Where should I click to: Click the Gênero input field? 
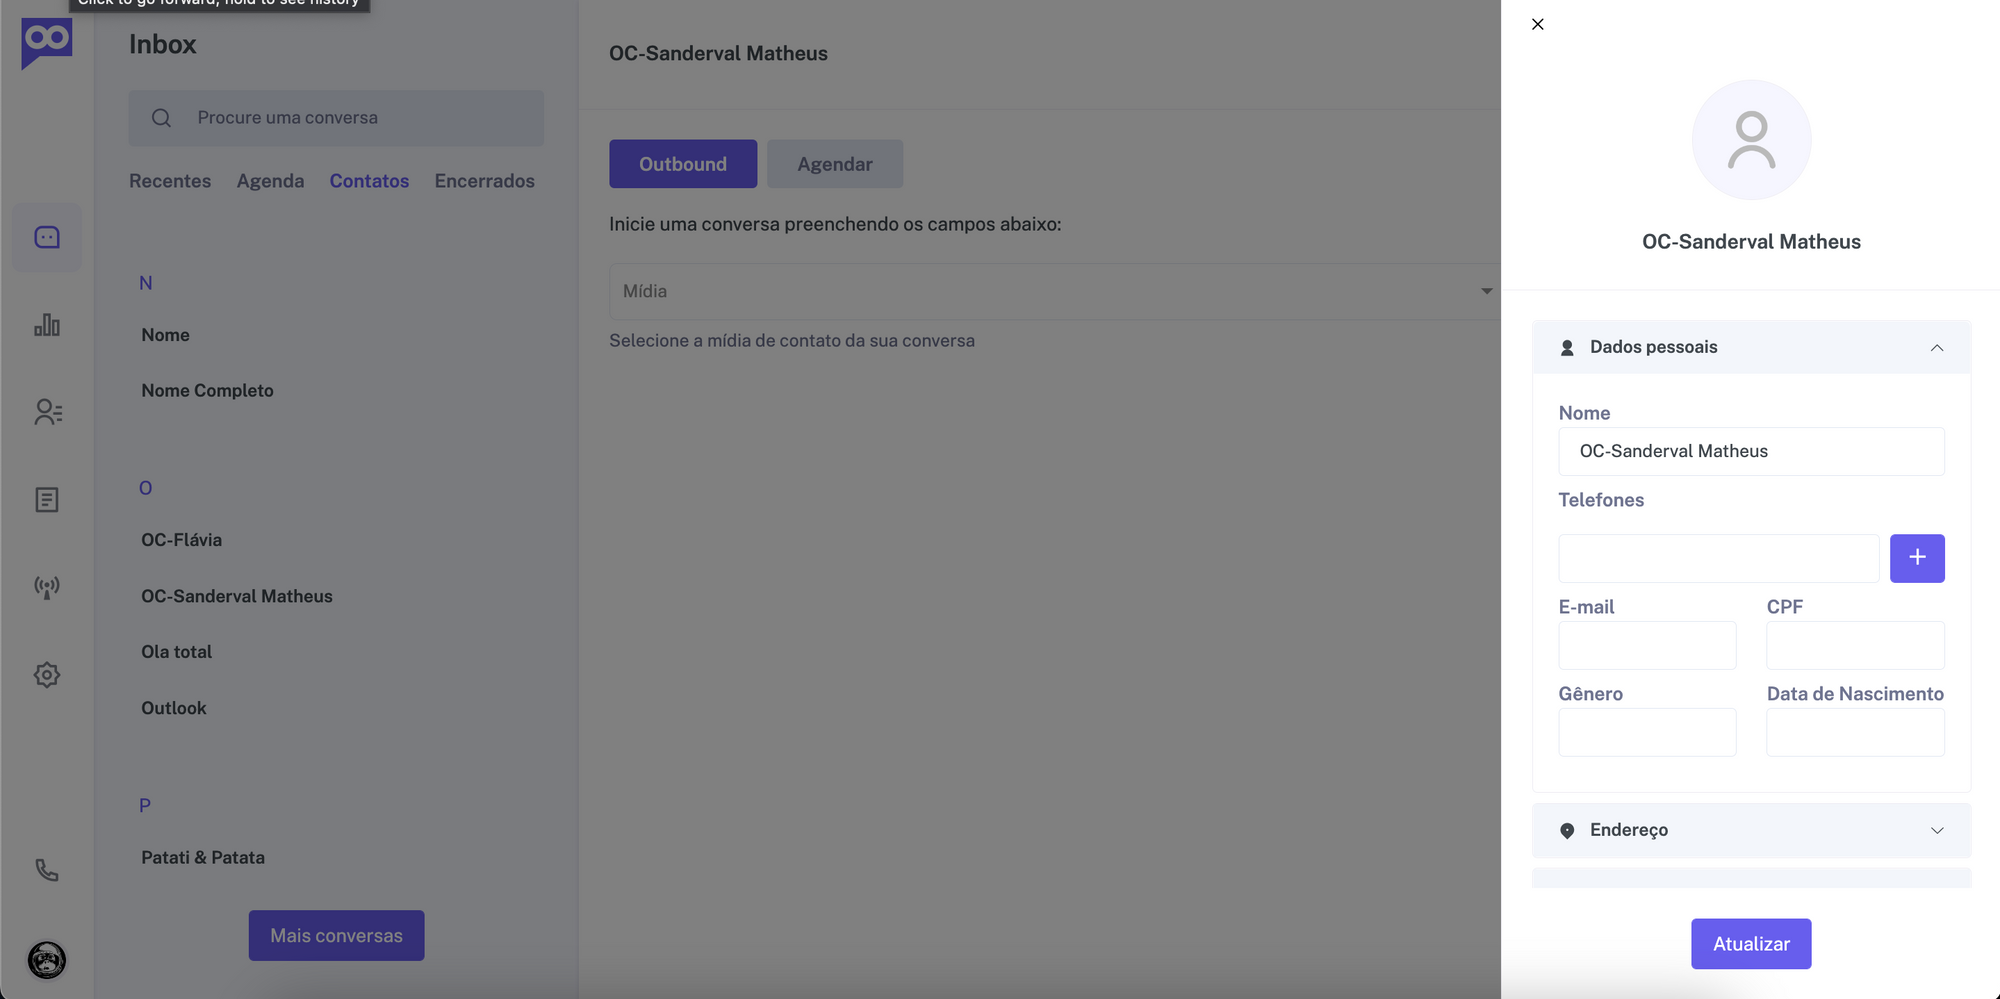pos(1647,732)
